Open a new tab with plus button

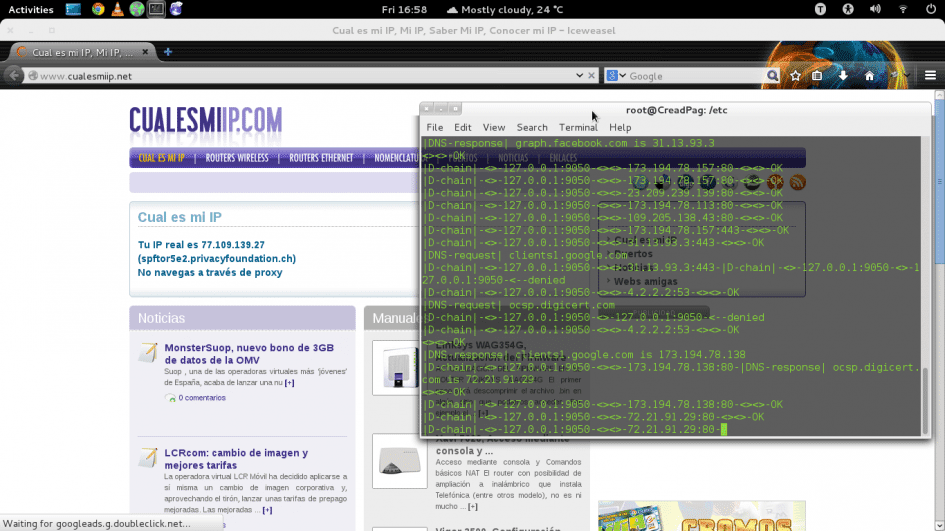pos(168,52)
